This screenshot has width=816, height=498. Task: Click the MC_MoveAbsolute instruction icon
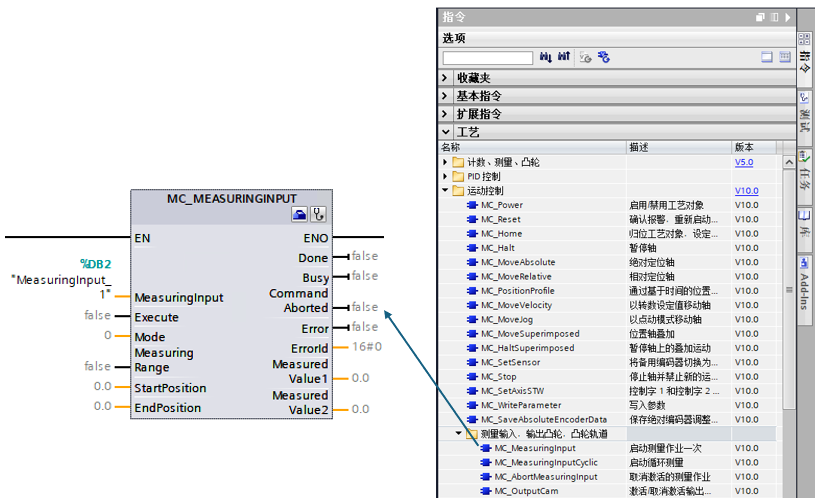472,262
